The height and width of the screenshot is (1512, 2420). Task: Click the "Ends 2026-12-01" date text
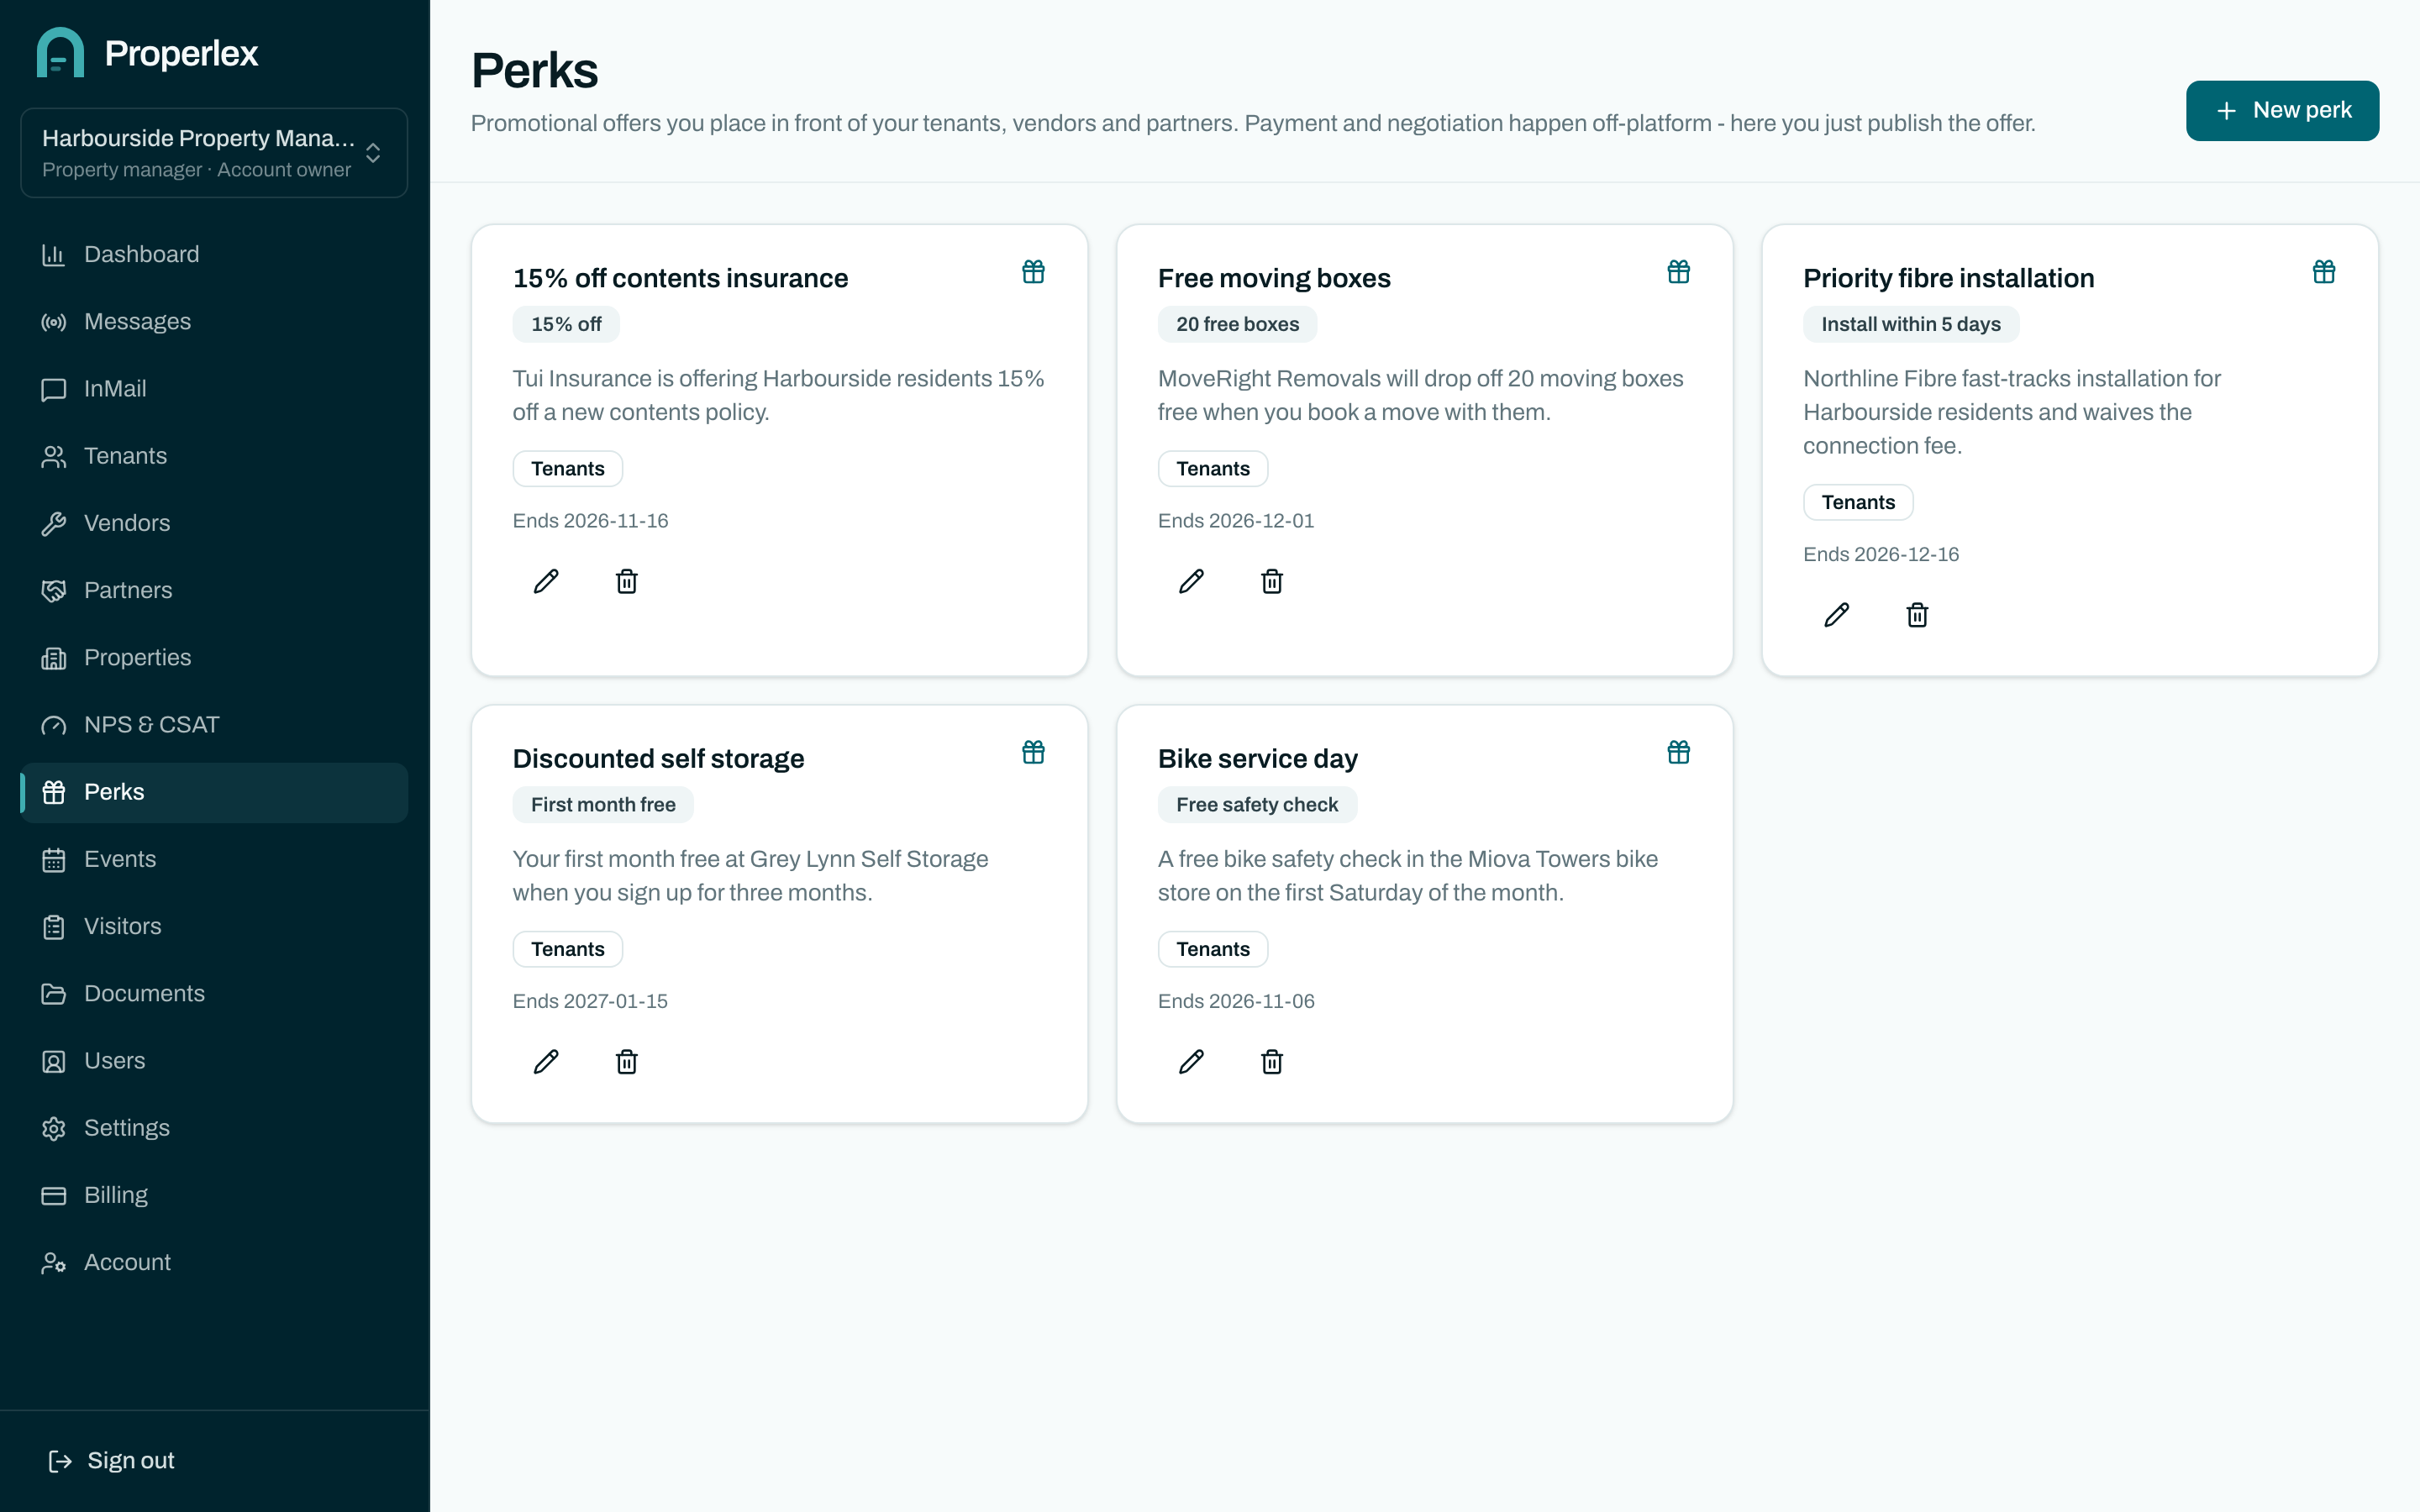click(1236, 521)
